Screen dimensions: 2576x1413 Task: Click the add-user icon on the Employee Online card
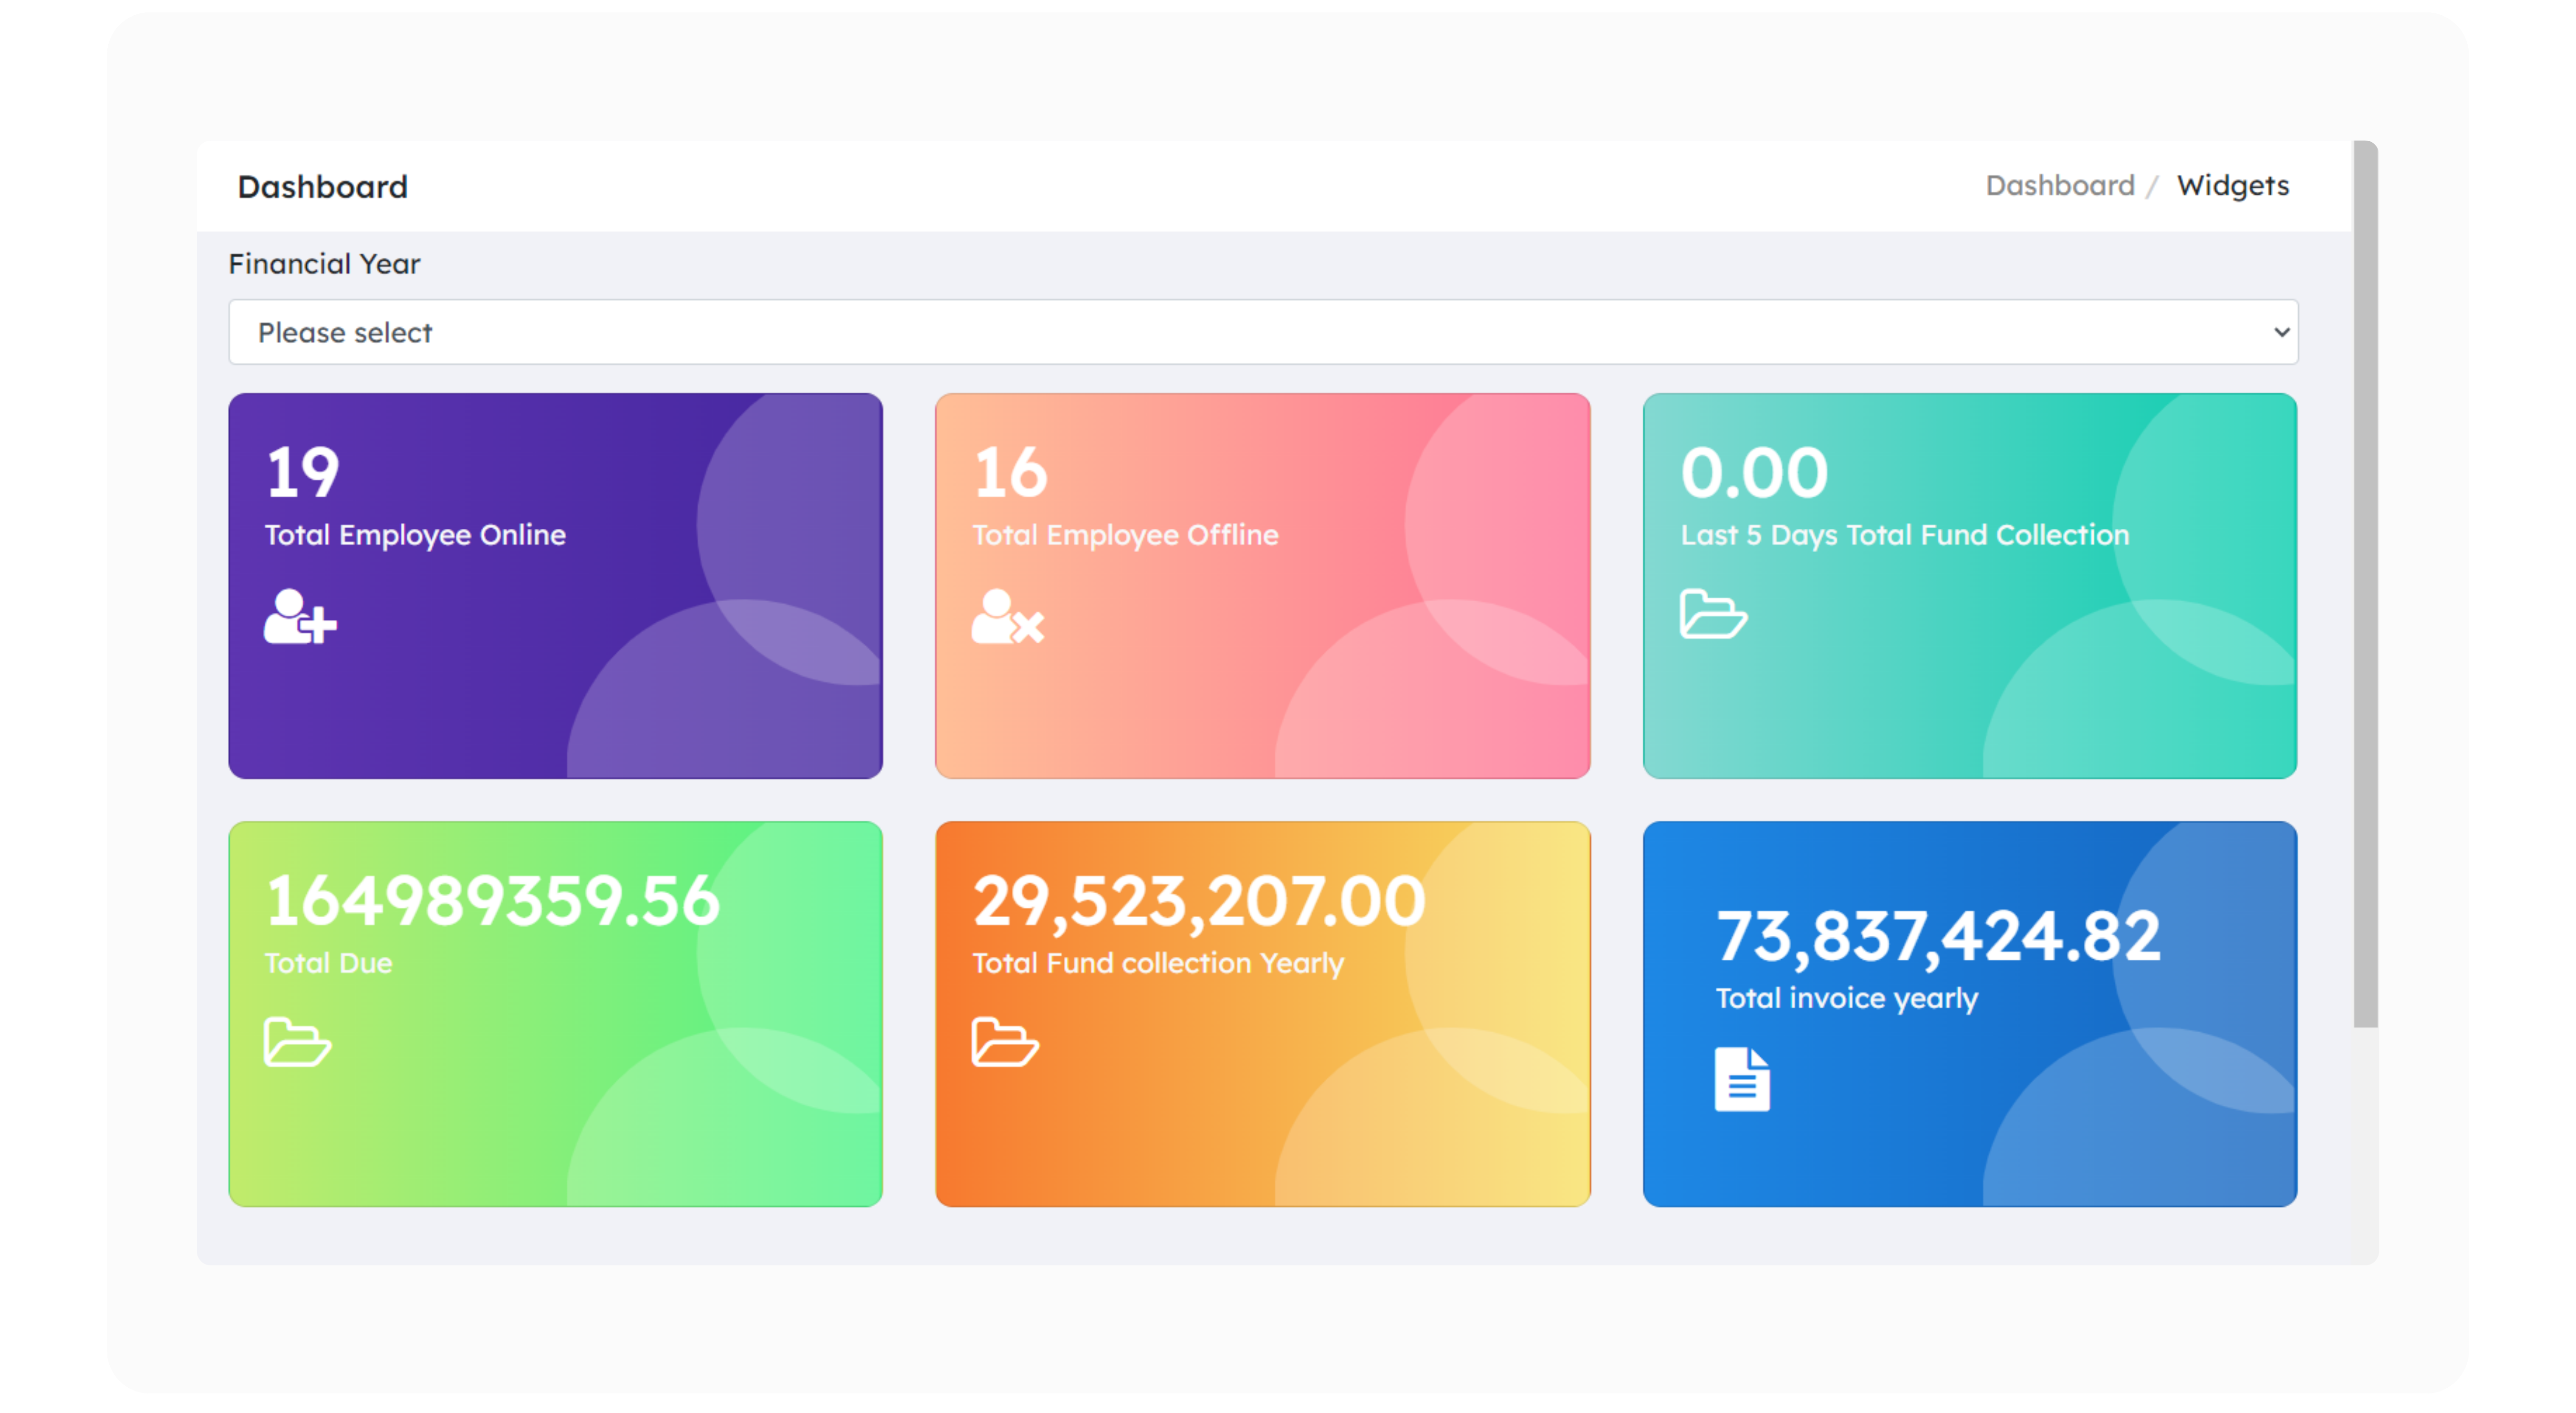point(300,617)
